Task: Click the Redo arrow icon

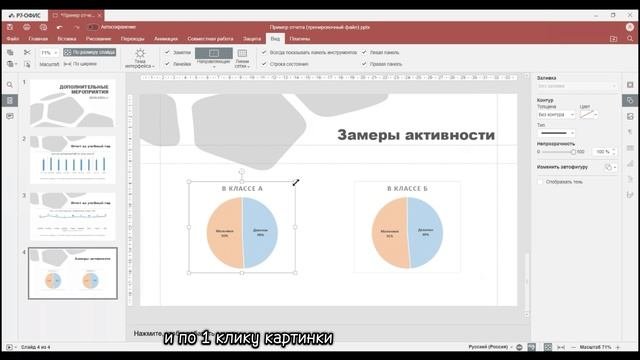Action: tap(76, 27)
